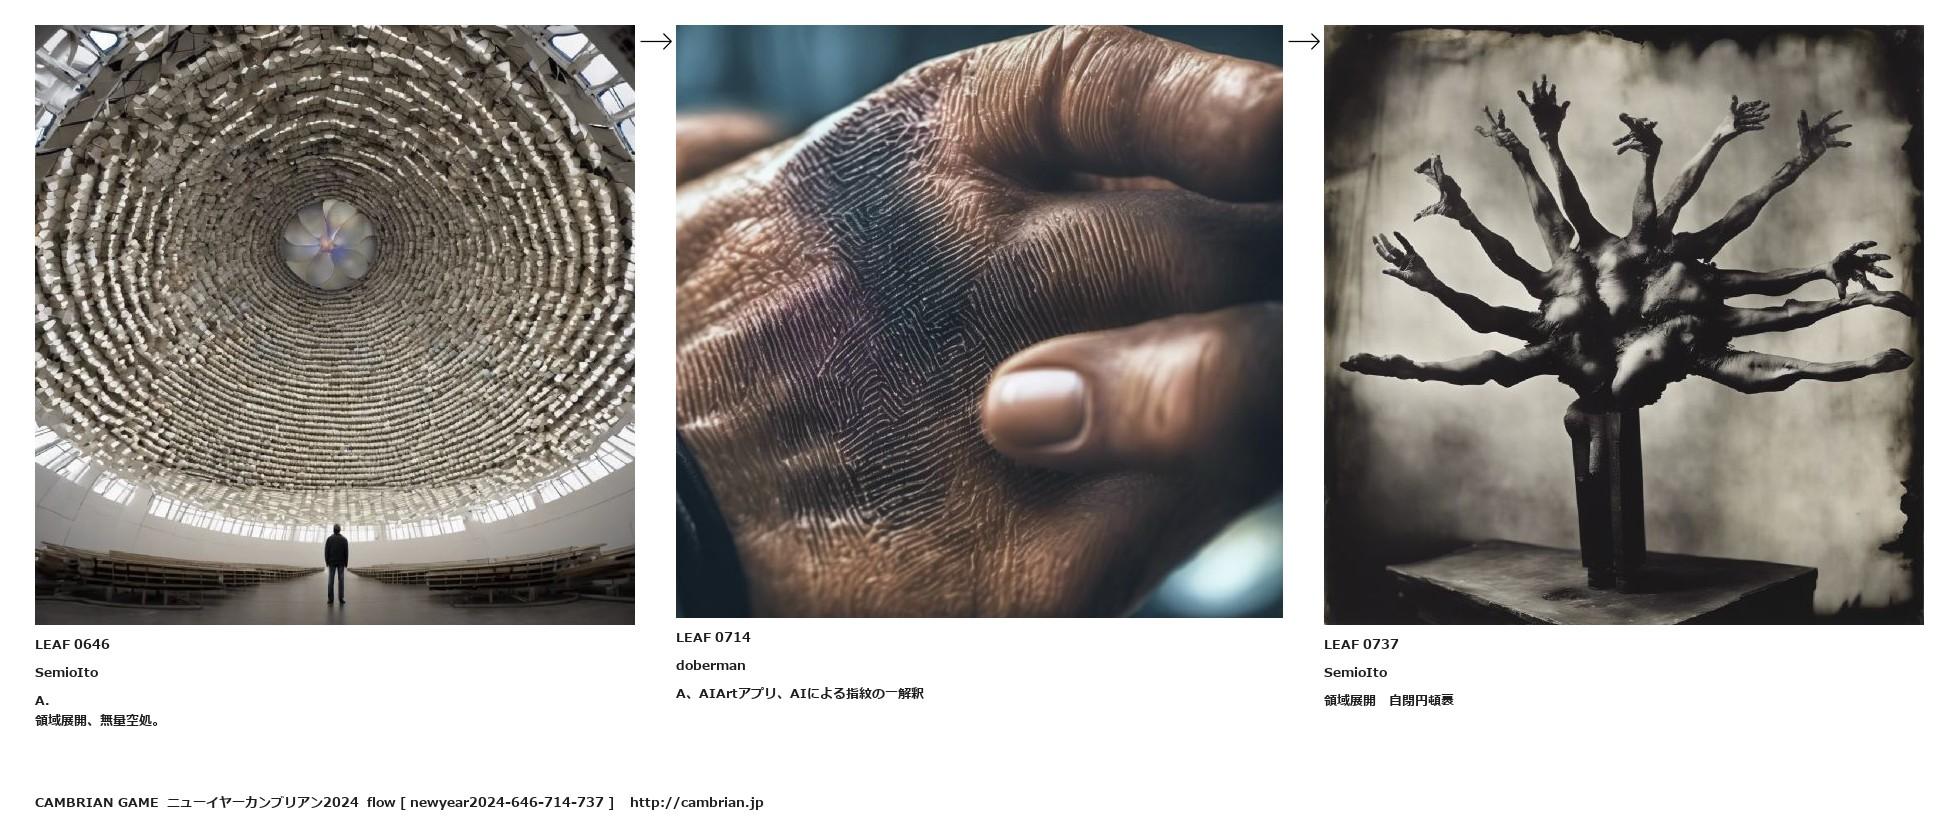Open the http://cambrian.jp link
Viewport: 1959px width, 827px height.
(x=696, y=802)
